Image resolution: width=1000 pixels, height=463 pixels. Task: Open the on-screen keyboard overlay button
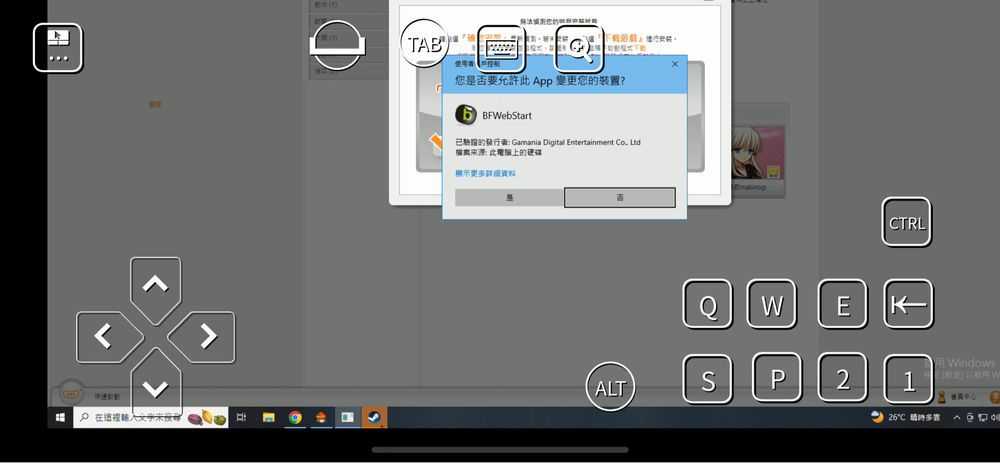tap(501, 48)
